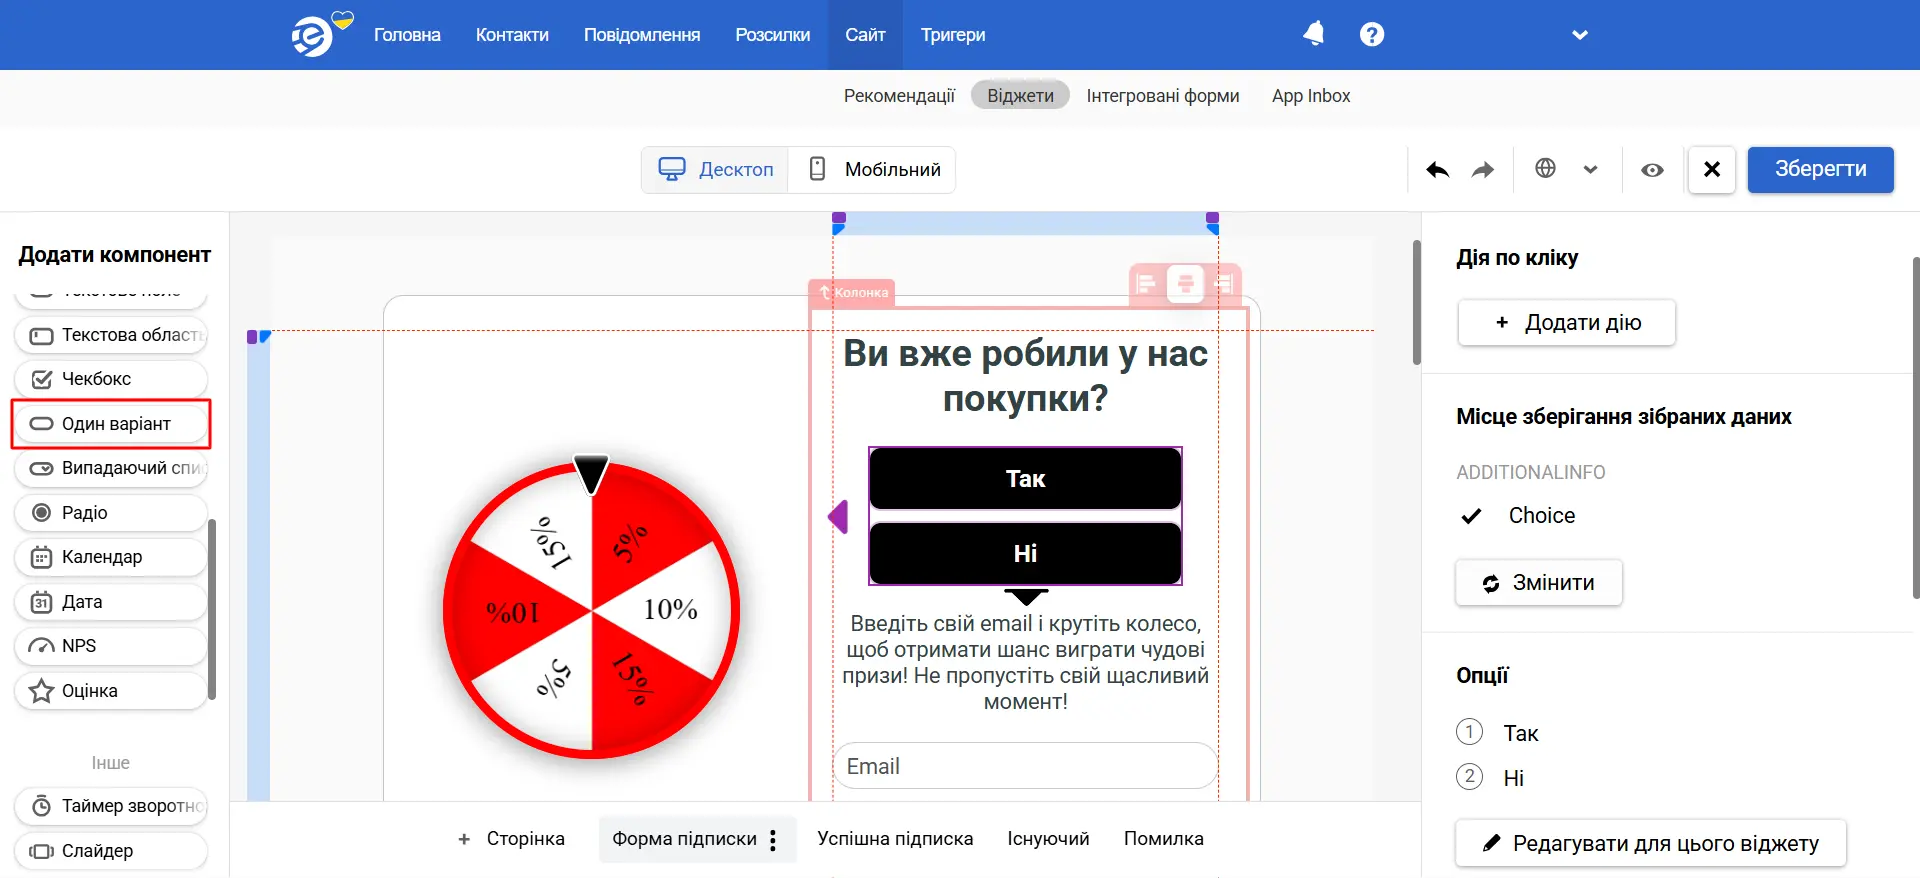This screenshot has height=878, width=1920.
Task: Switch to Інтегровані форми tab
Action: coord(1163,96)
